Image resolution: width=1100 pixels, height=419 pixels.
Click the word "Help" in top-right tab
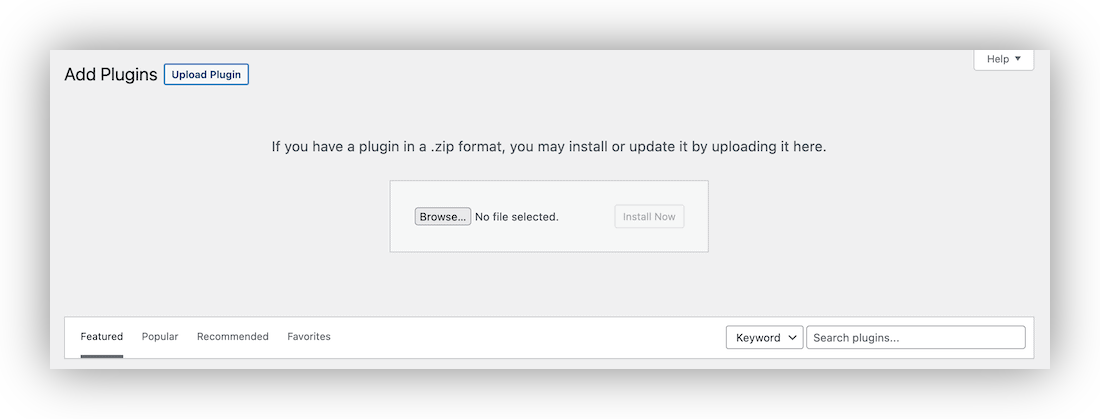coord(998,59)
